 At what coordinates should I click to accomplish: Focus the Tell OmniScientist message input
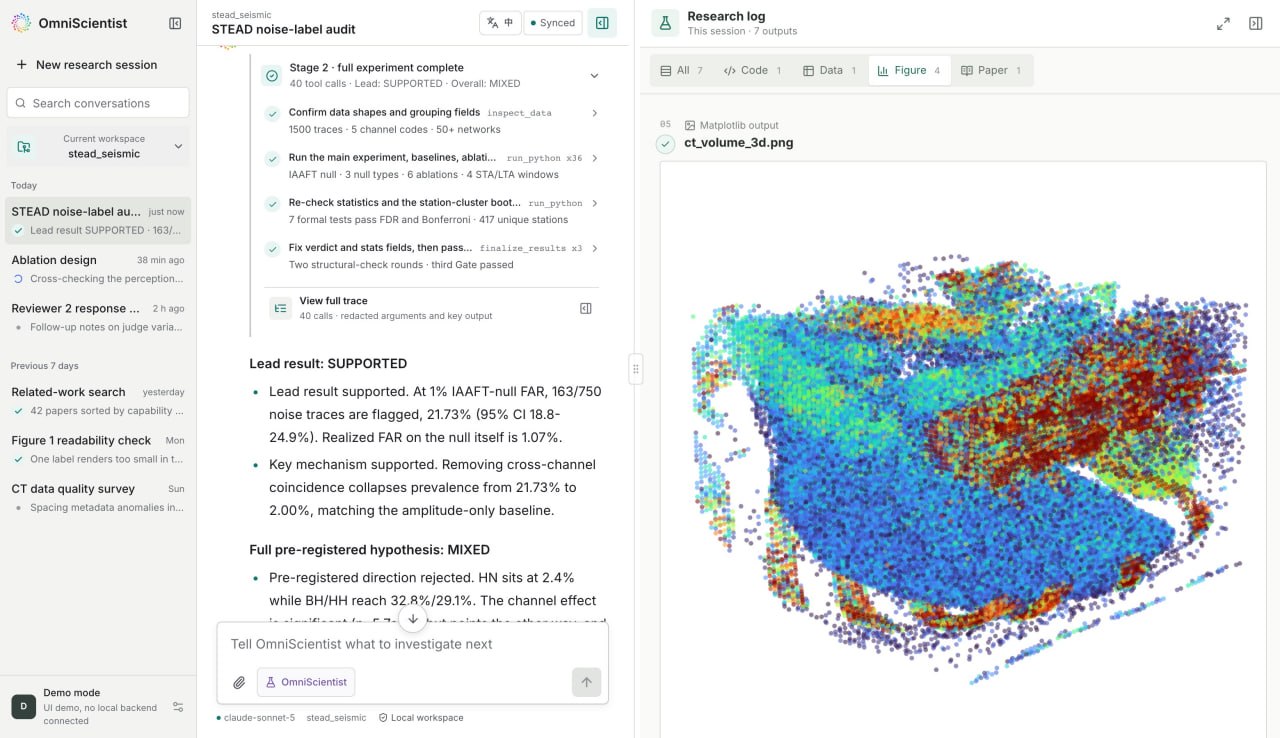412,644
